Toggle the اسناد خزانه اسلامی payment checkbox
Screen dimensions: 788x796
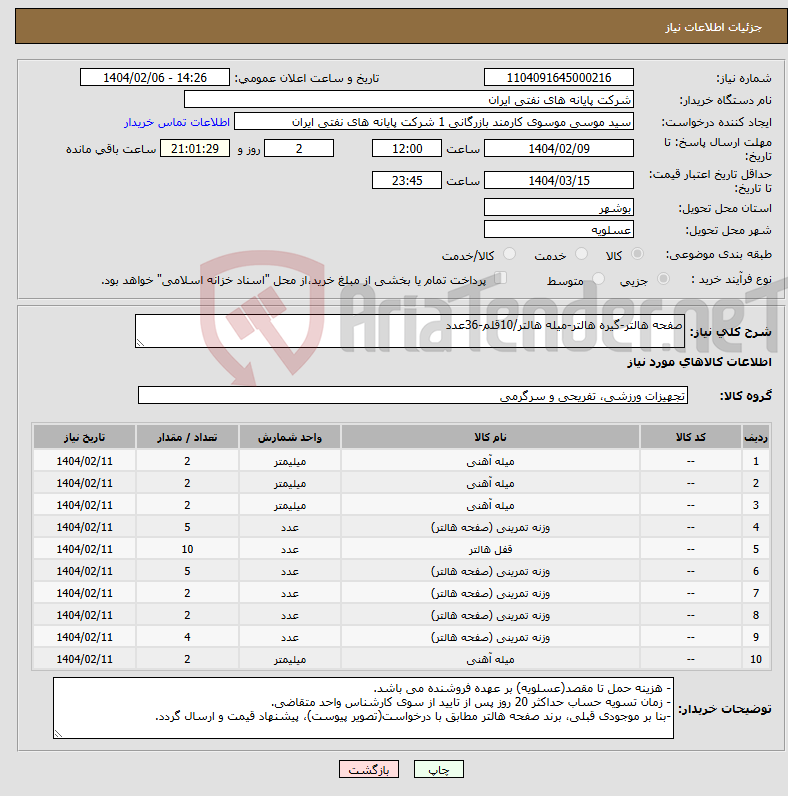[x=501, y=278]
